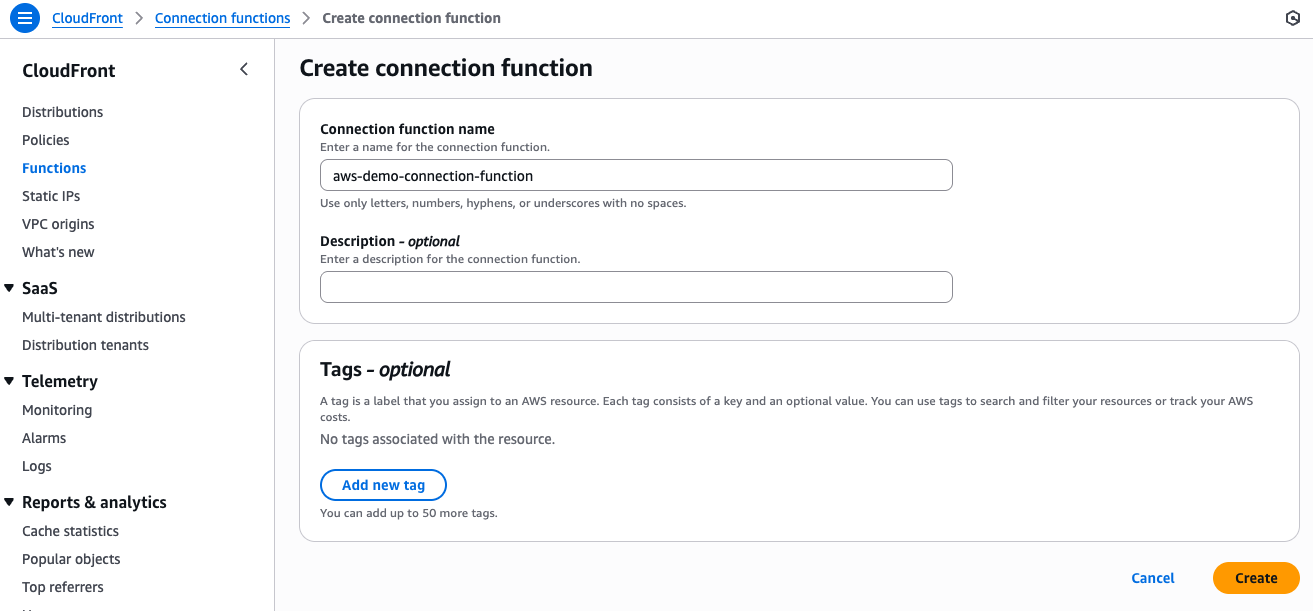Open Connection functions breadcrumb link
1313x611 pixels.
pyautogui.click(x=222, y=18)
